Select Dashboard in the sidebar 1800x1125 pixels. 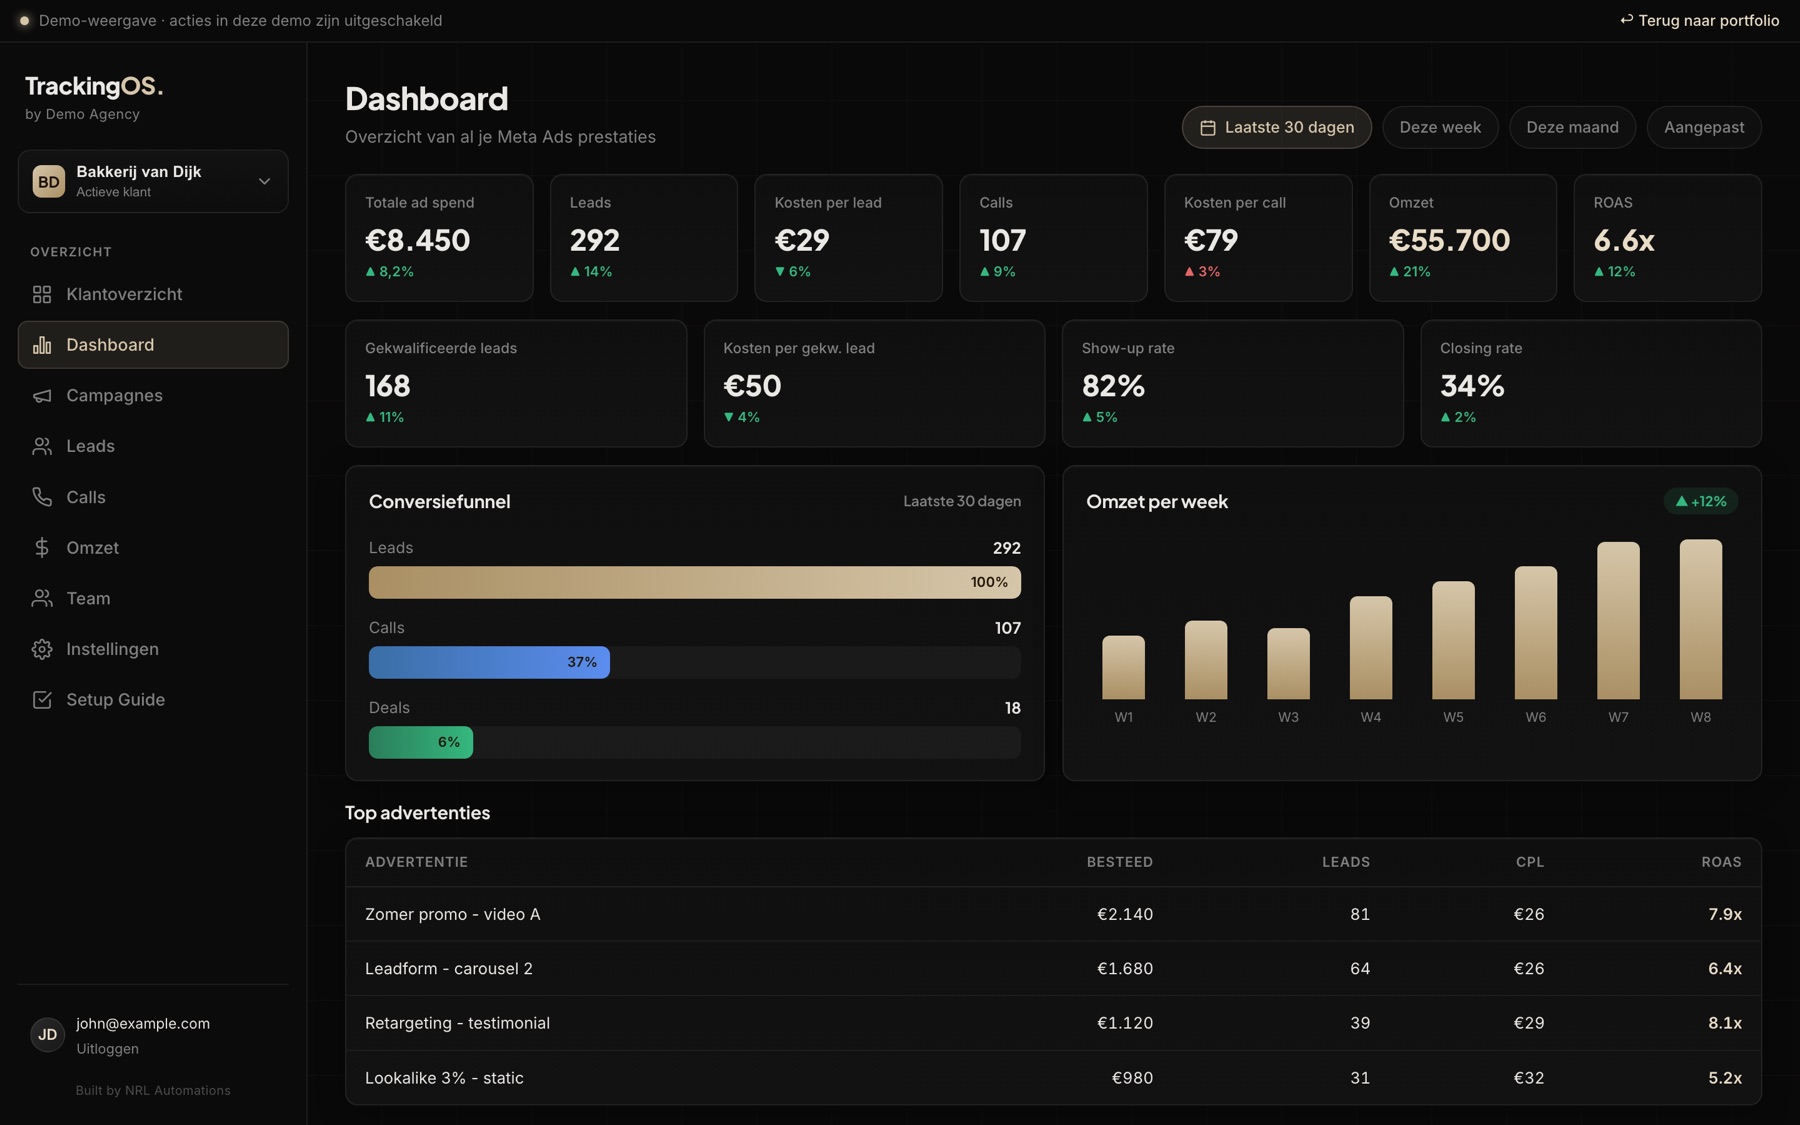153,345
